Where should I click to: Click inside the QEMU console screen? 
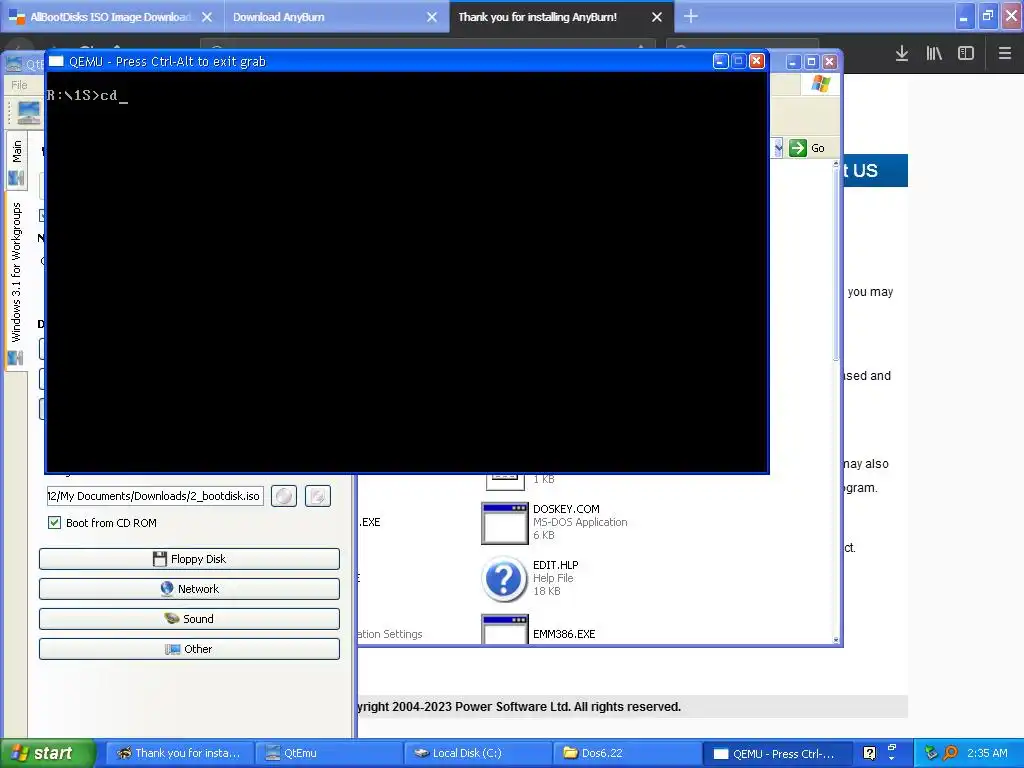(x=407, y=272)
